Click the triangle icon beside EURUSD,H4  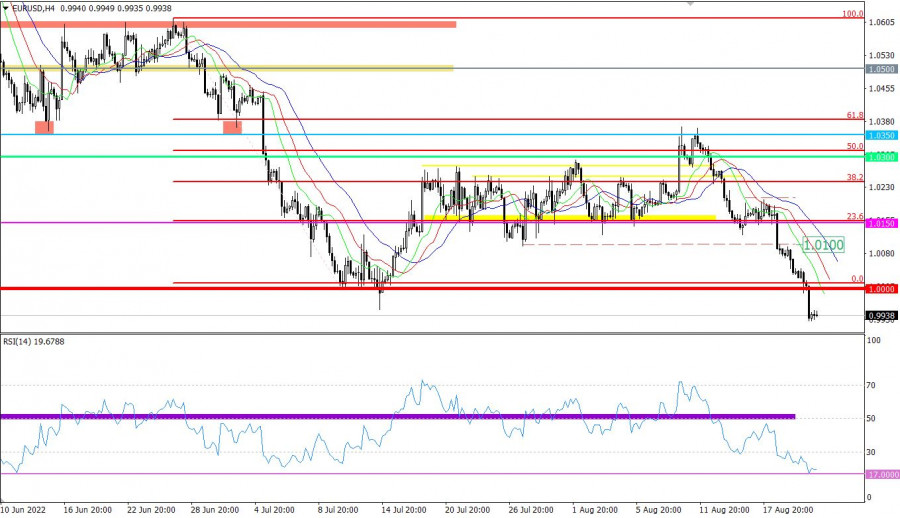(x=6, y=6)
